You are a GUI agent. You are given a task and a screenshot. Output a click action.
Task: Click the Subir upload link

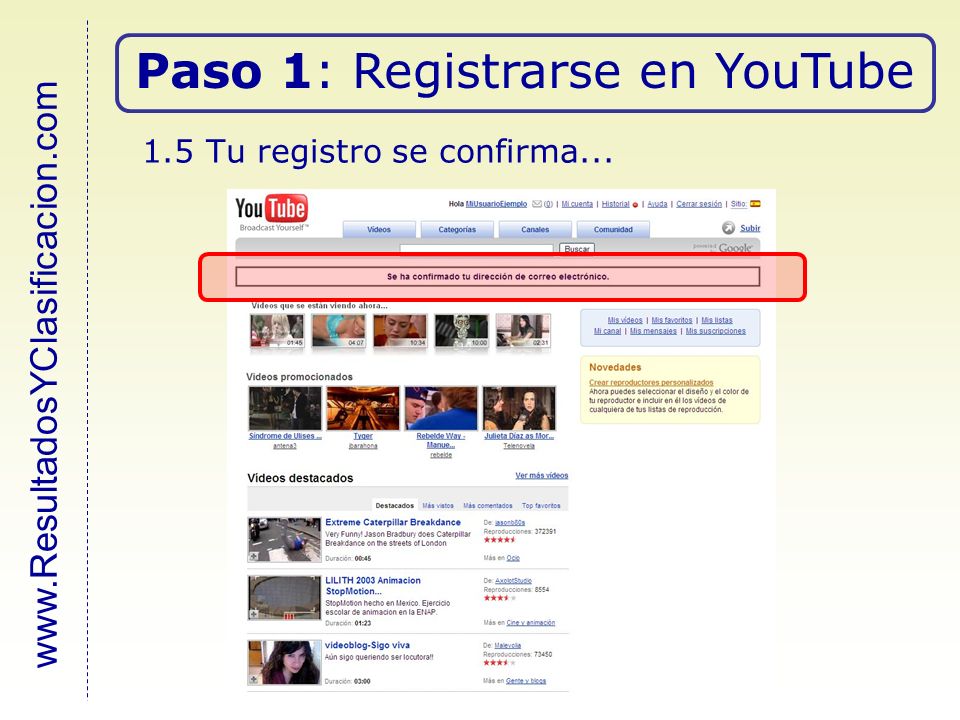pos(750,228)
